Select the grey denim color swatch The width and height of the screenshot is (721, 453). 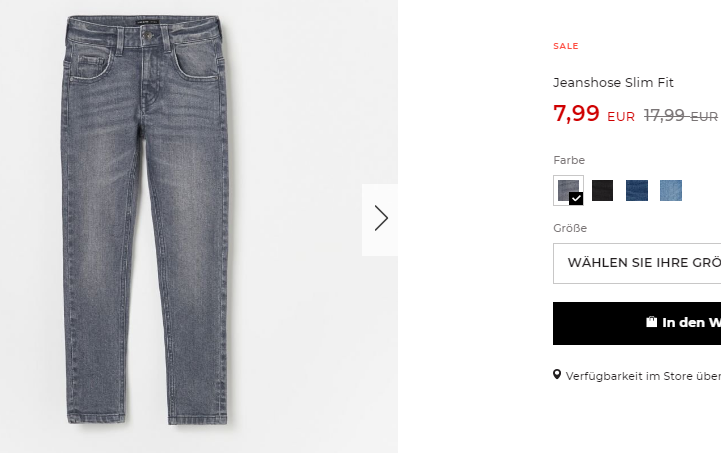click(568, 190)
